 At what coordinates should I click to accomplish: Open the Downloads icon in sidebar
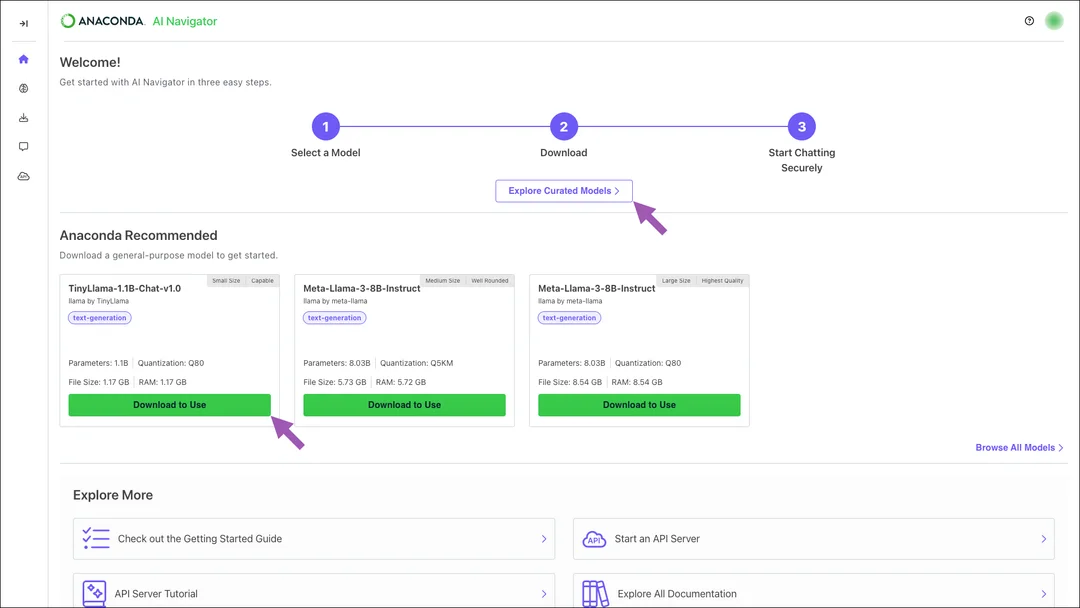[23, 118]
